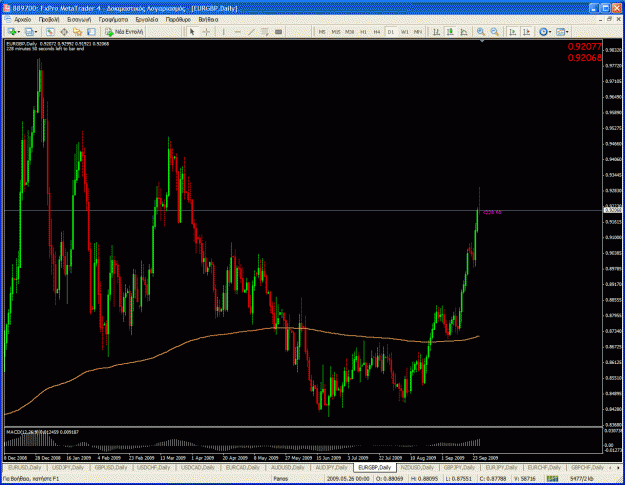Image resolution: width=625 pixels, height=485 pixels.
Task: Select the Cursor arrow tool
Action: tap(192, 32)
